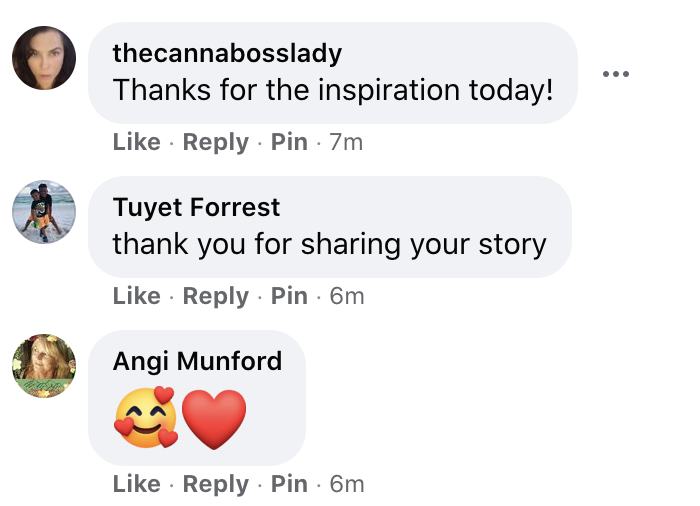Open Angi Munford's profile name link
Viewport: 700px width, 506px height.
(x=197, y=360)
